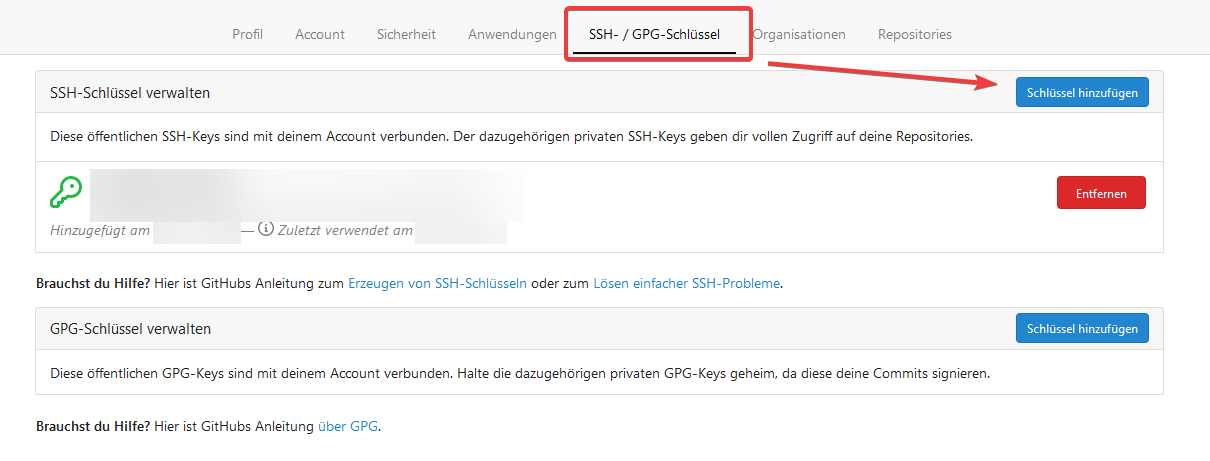
Task: Open the Profil tab
Action: [x=247, y=34]
